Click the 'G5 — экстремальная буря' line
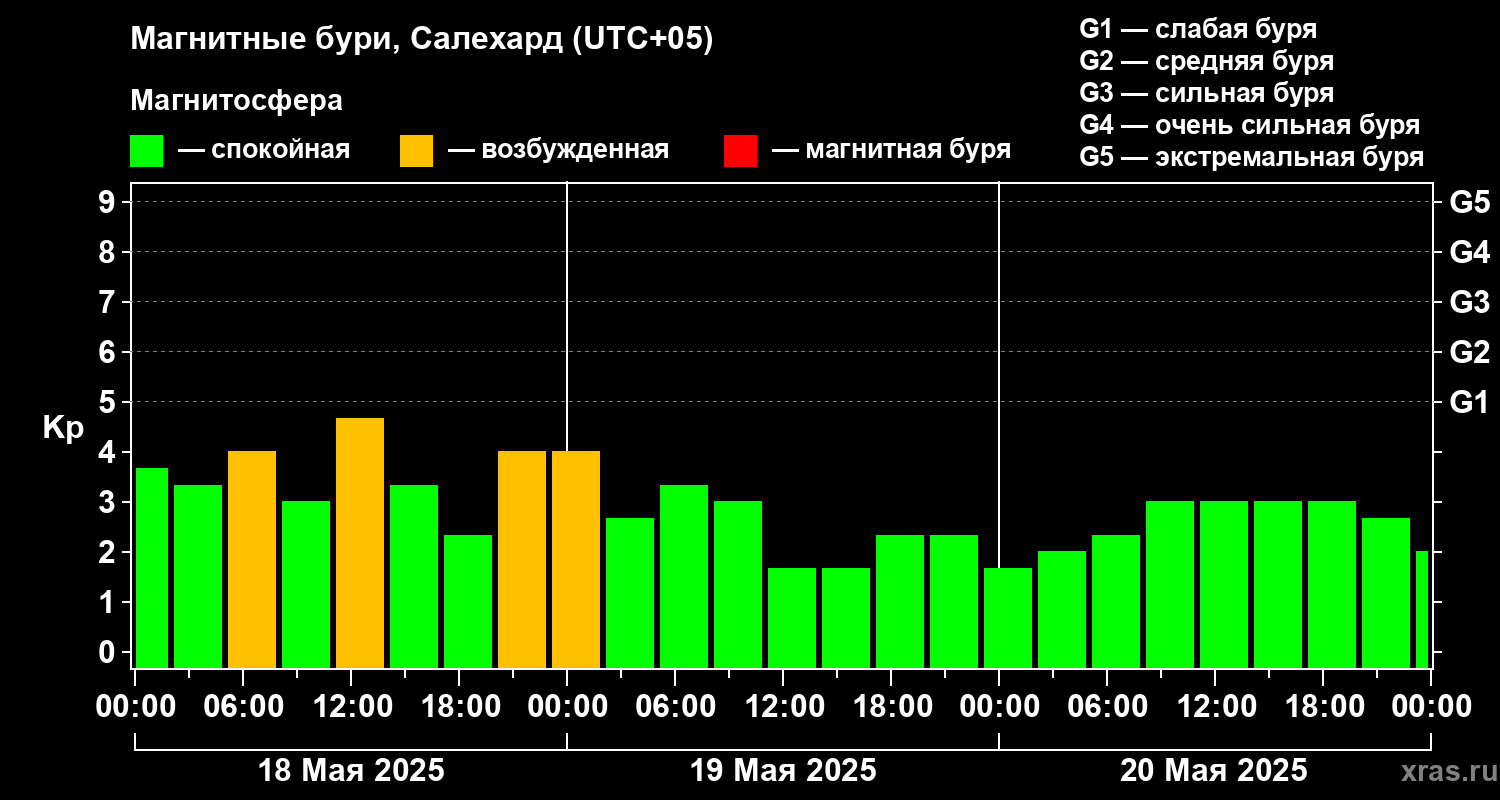 [1251, 157]
